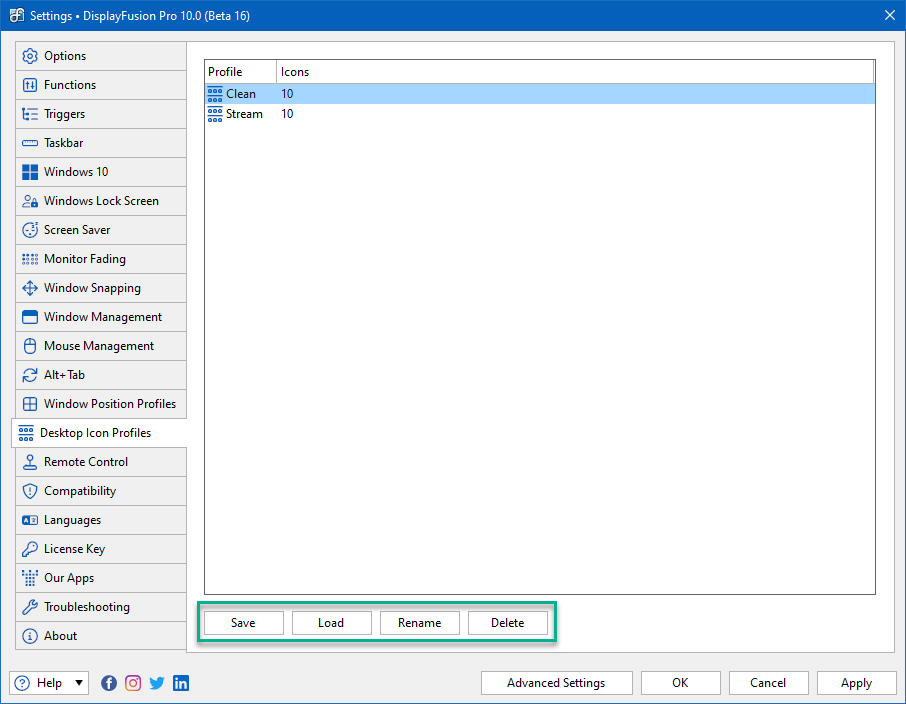Sort list by Icons column header
The image size is (906, 704).
pyautogui.click(x=574, y=72)
